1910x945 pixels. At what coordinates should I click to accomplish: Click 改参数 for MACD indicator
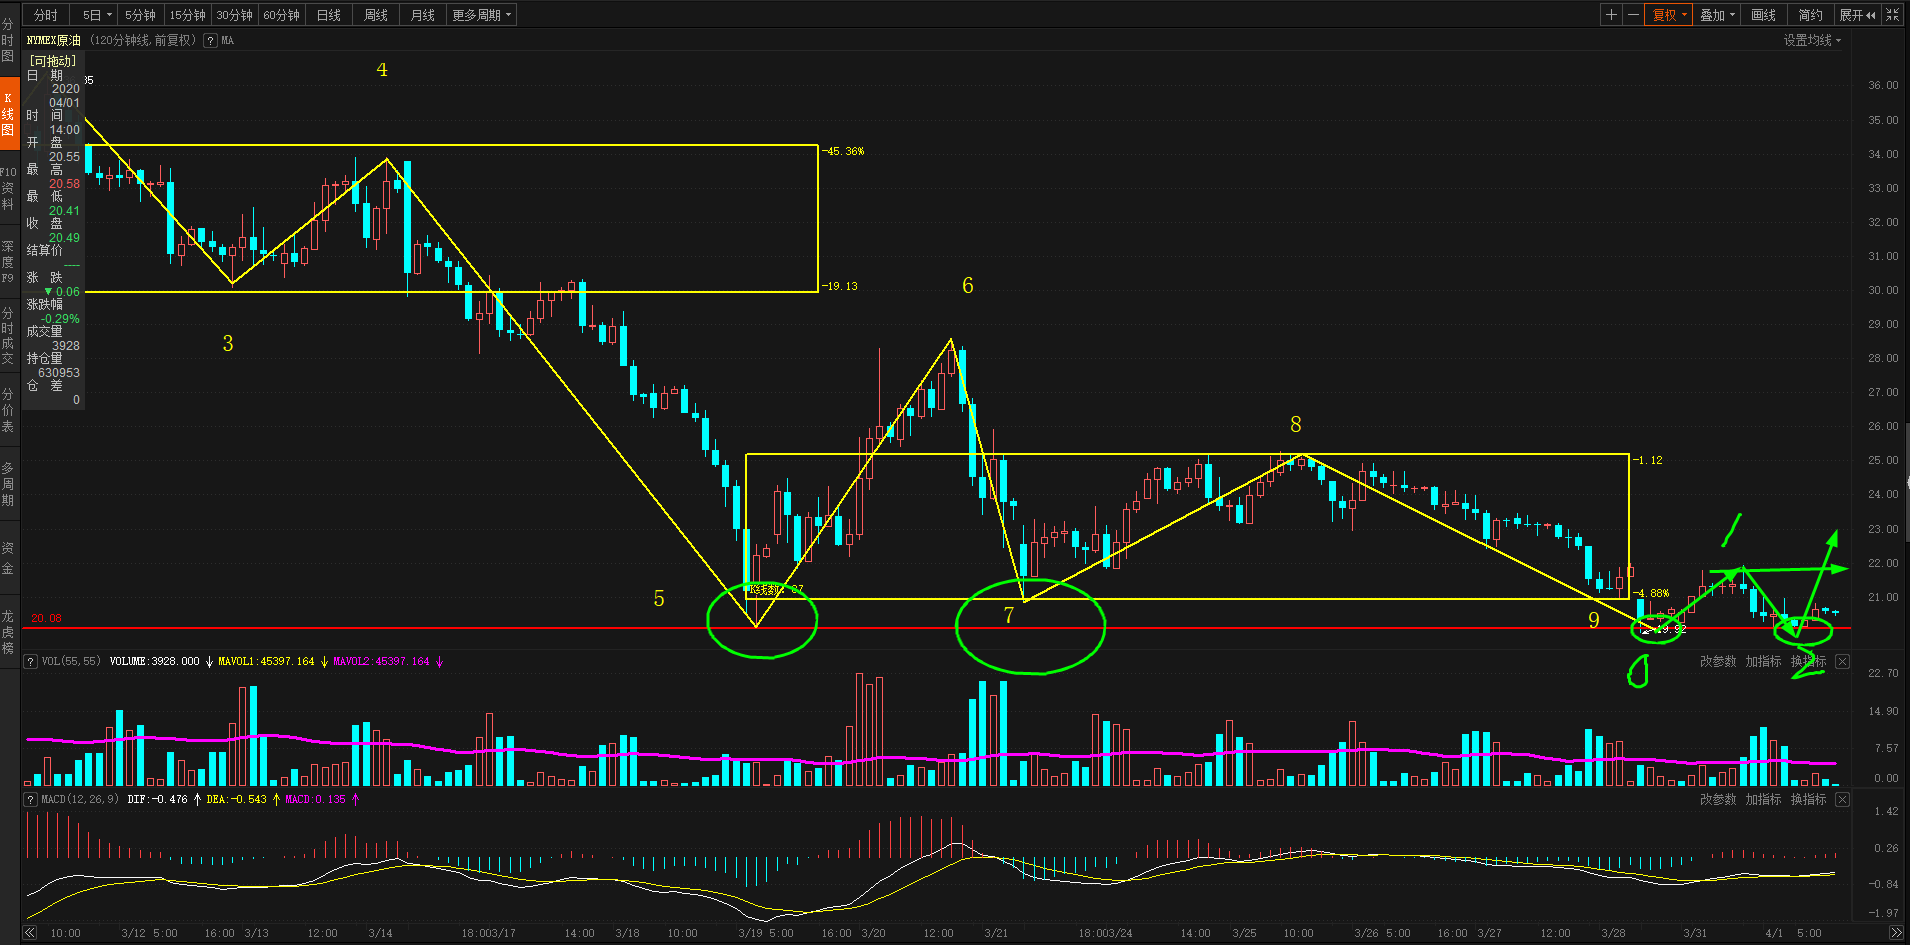click(1718, 800)
